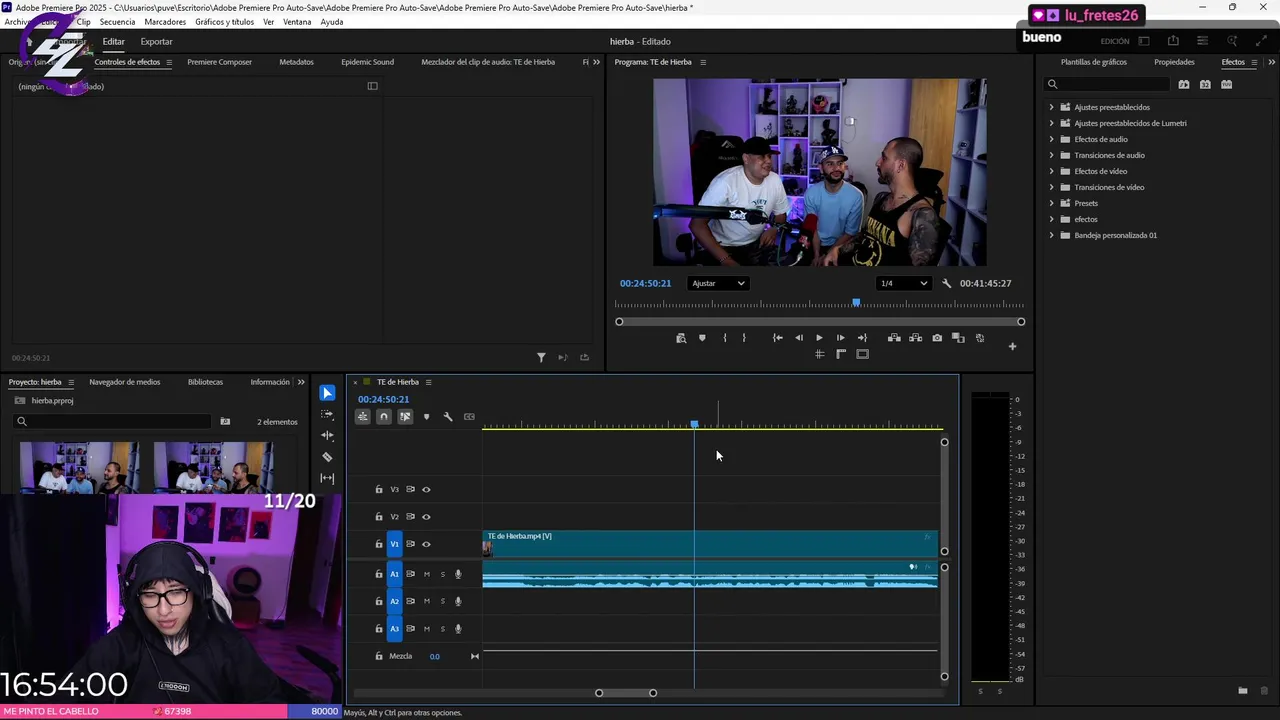Enable voice-over record on track A3
The width and height of the screenshot is (1280, 720).
pos(459,629)
